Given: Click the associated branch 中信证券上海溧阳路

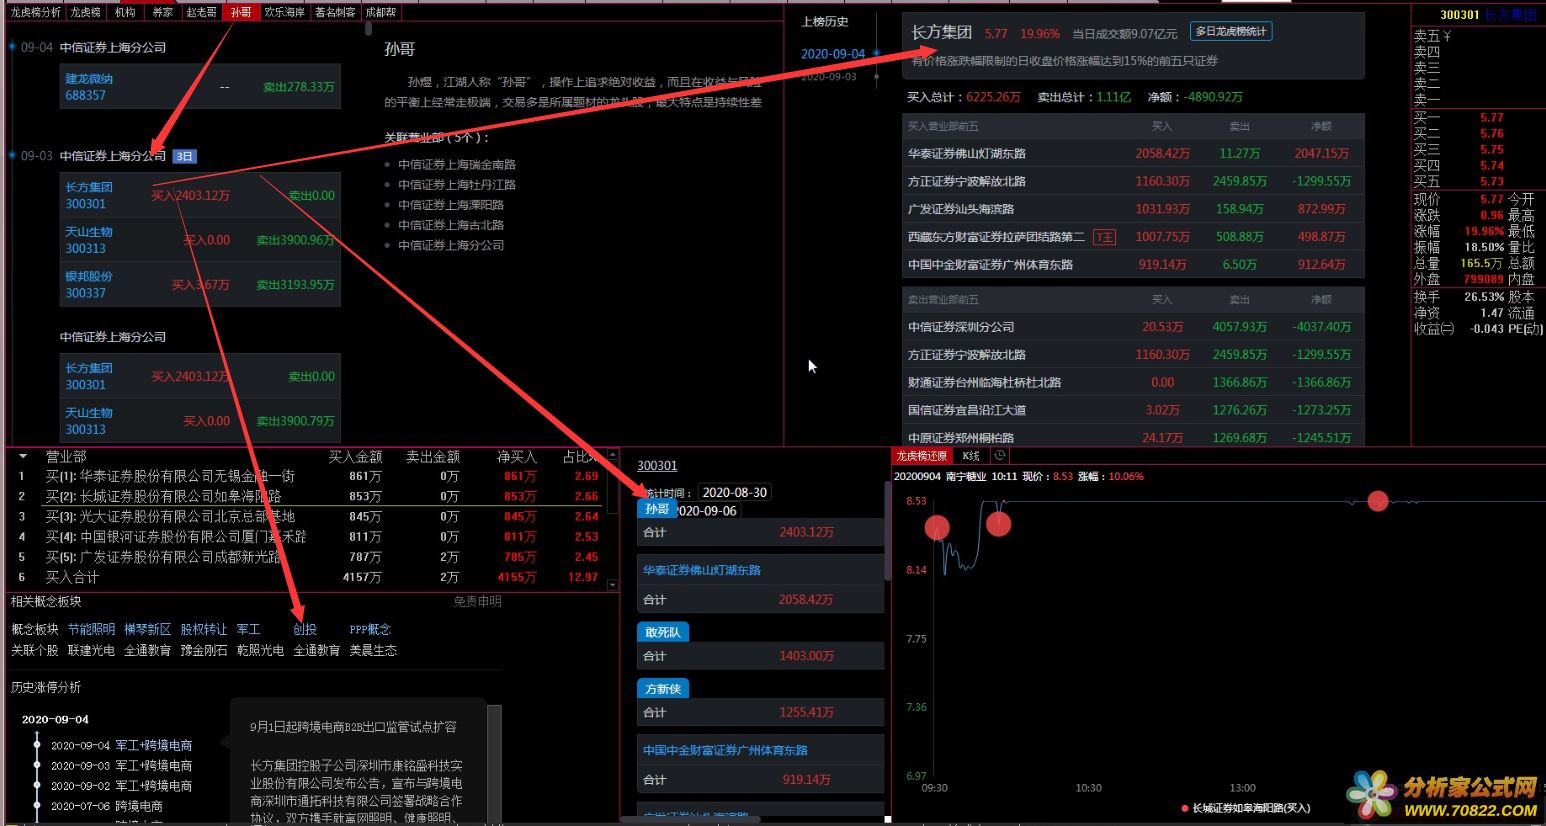Looking at the screenshot, I should pyautogui.click(x=451, y=205).
